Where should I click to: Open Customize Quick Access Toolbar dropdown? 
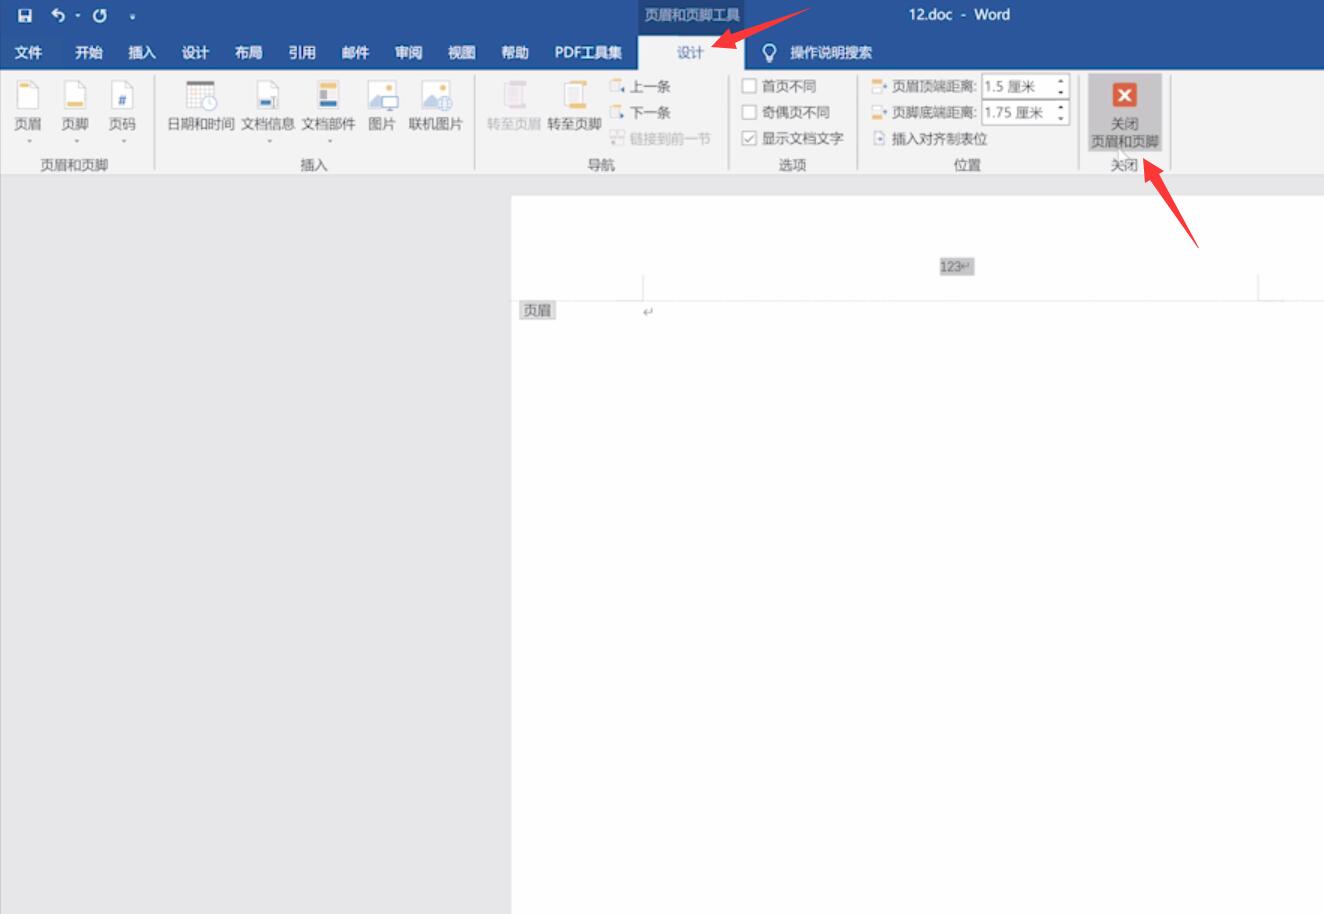point(132,16)
